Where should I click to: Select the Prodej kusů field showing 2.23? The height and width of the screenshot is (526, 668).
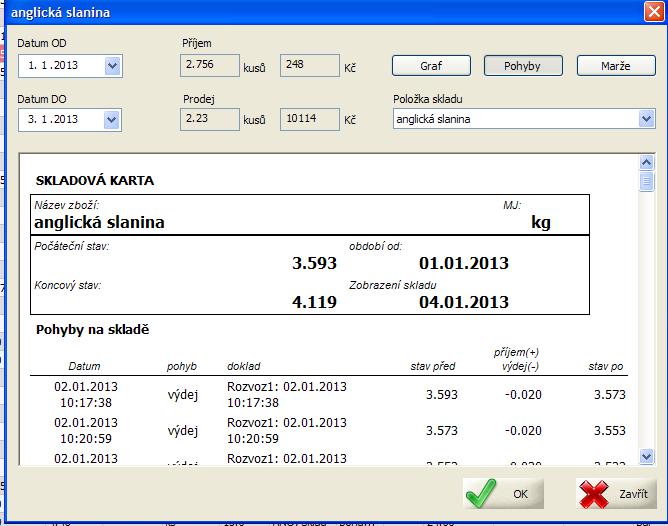208,119
